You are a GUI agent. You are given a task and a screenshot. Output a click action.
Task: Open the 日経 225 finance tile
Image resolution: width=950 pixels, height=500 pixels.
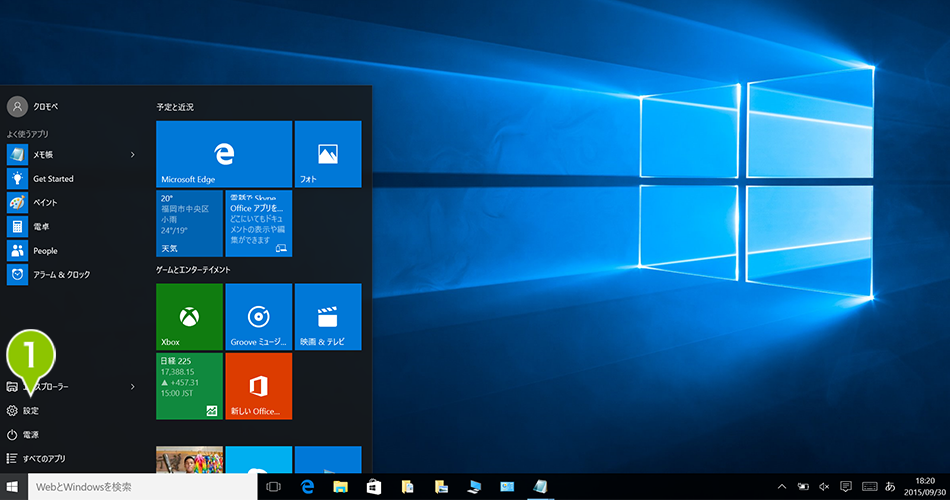point(190,386)
